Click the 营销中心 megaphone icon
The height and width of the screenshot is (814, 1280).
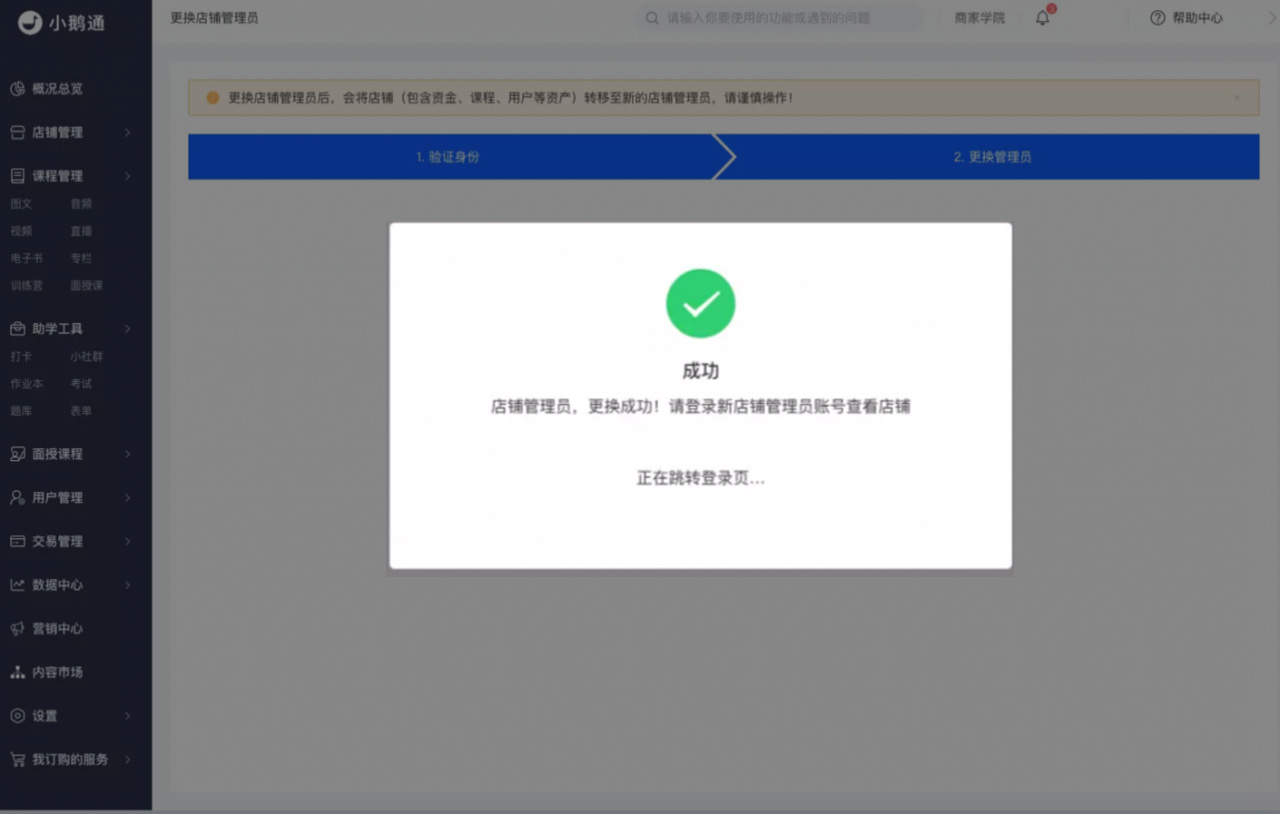pos(17,629)
